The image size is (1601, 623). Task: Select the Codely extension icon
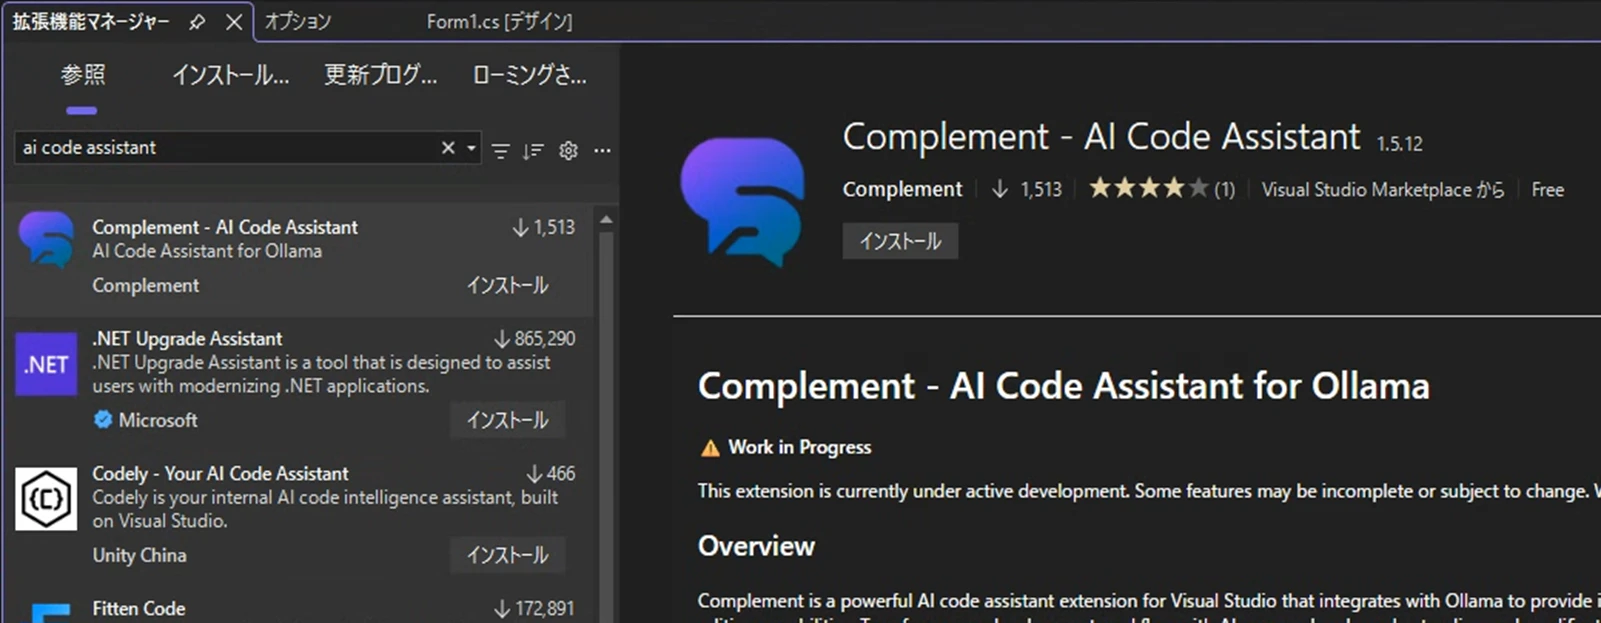click(x=46, y=498)
